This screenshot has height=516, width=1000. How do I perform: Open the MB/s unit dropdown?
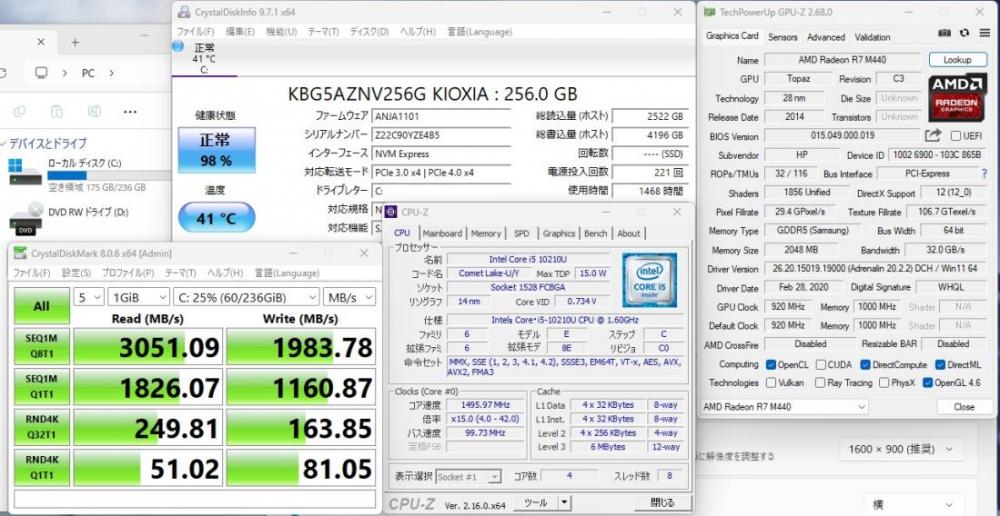349,297
